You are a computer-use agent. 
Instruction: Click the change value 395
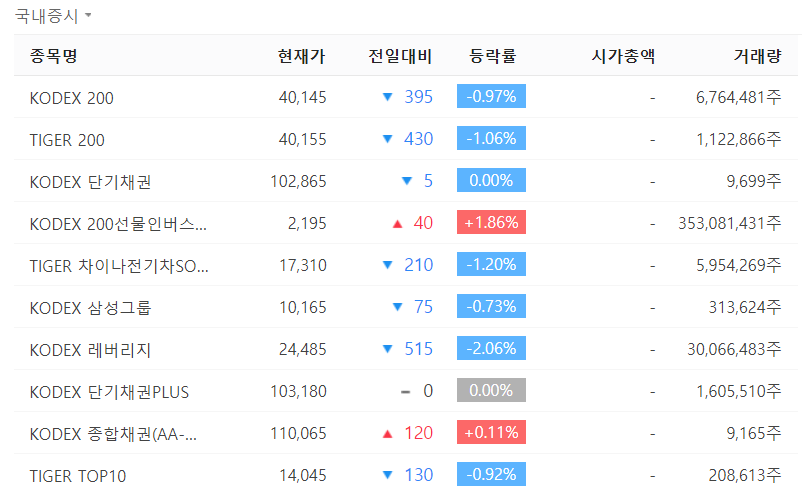point(418,97)
